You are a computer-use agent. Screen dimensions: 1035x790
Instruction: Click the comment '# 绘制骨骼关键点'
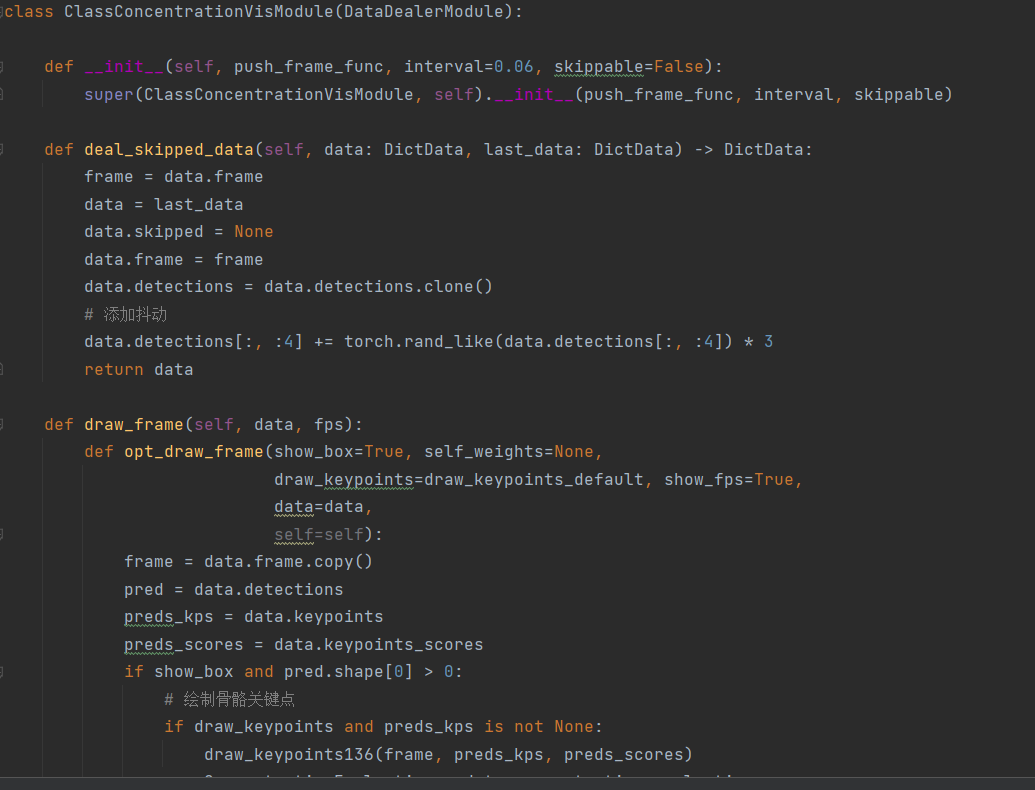click(x=229, y=700)
